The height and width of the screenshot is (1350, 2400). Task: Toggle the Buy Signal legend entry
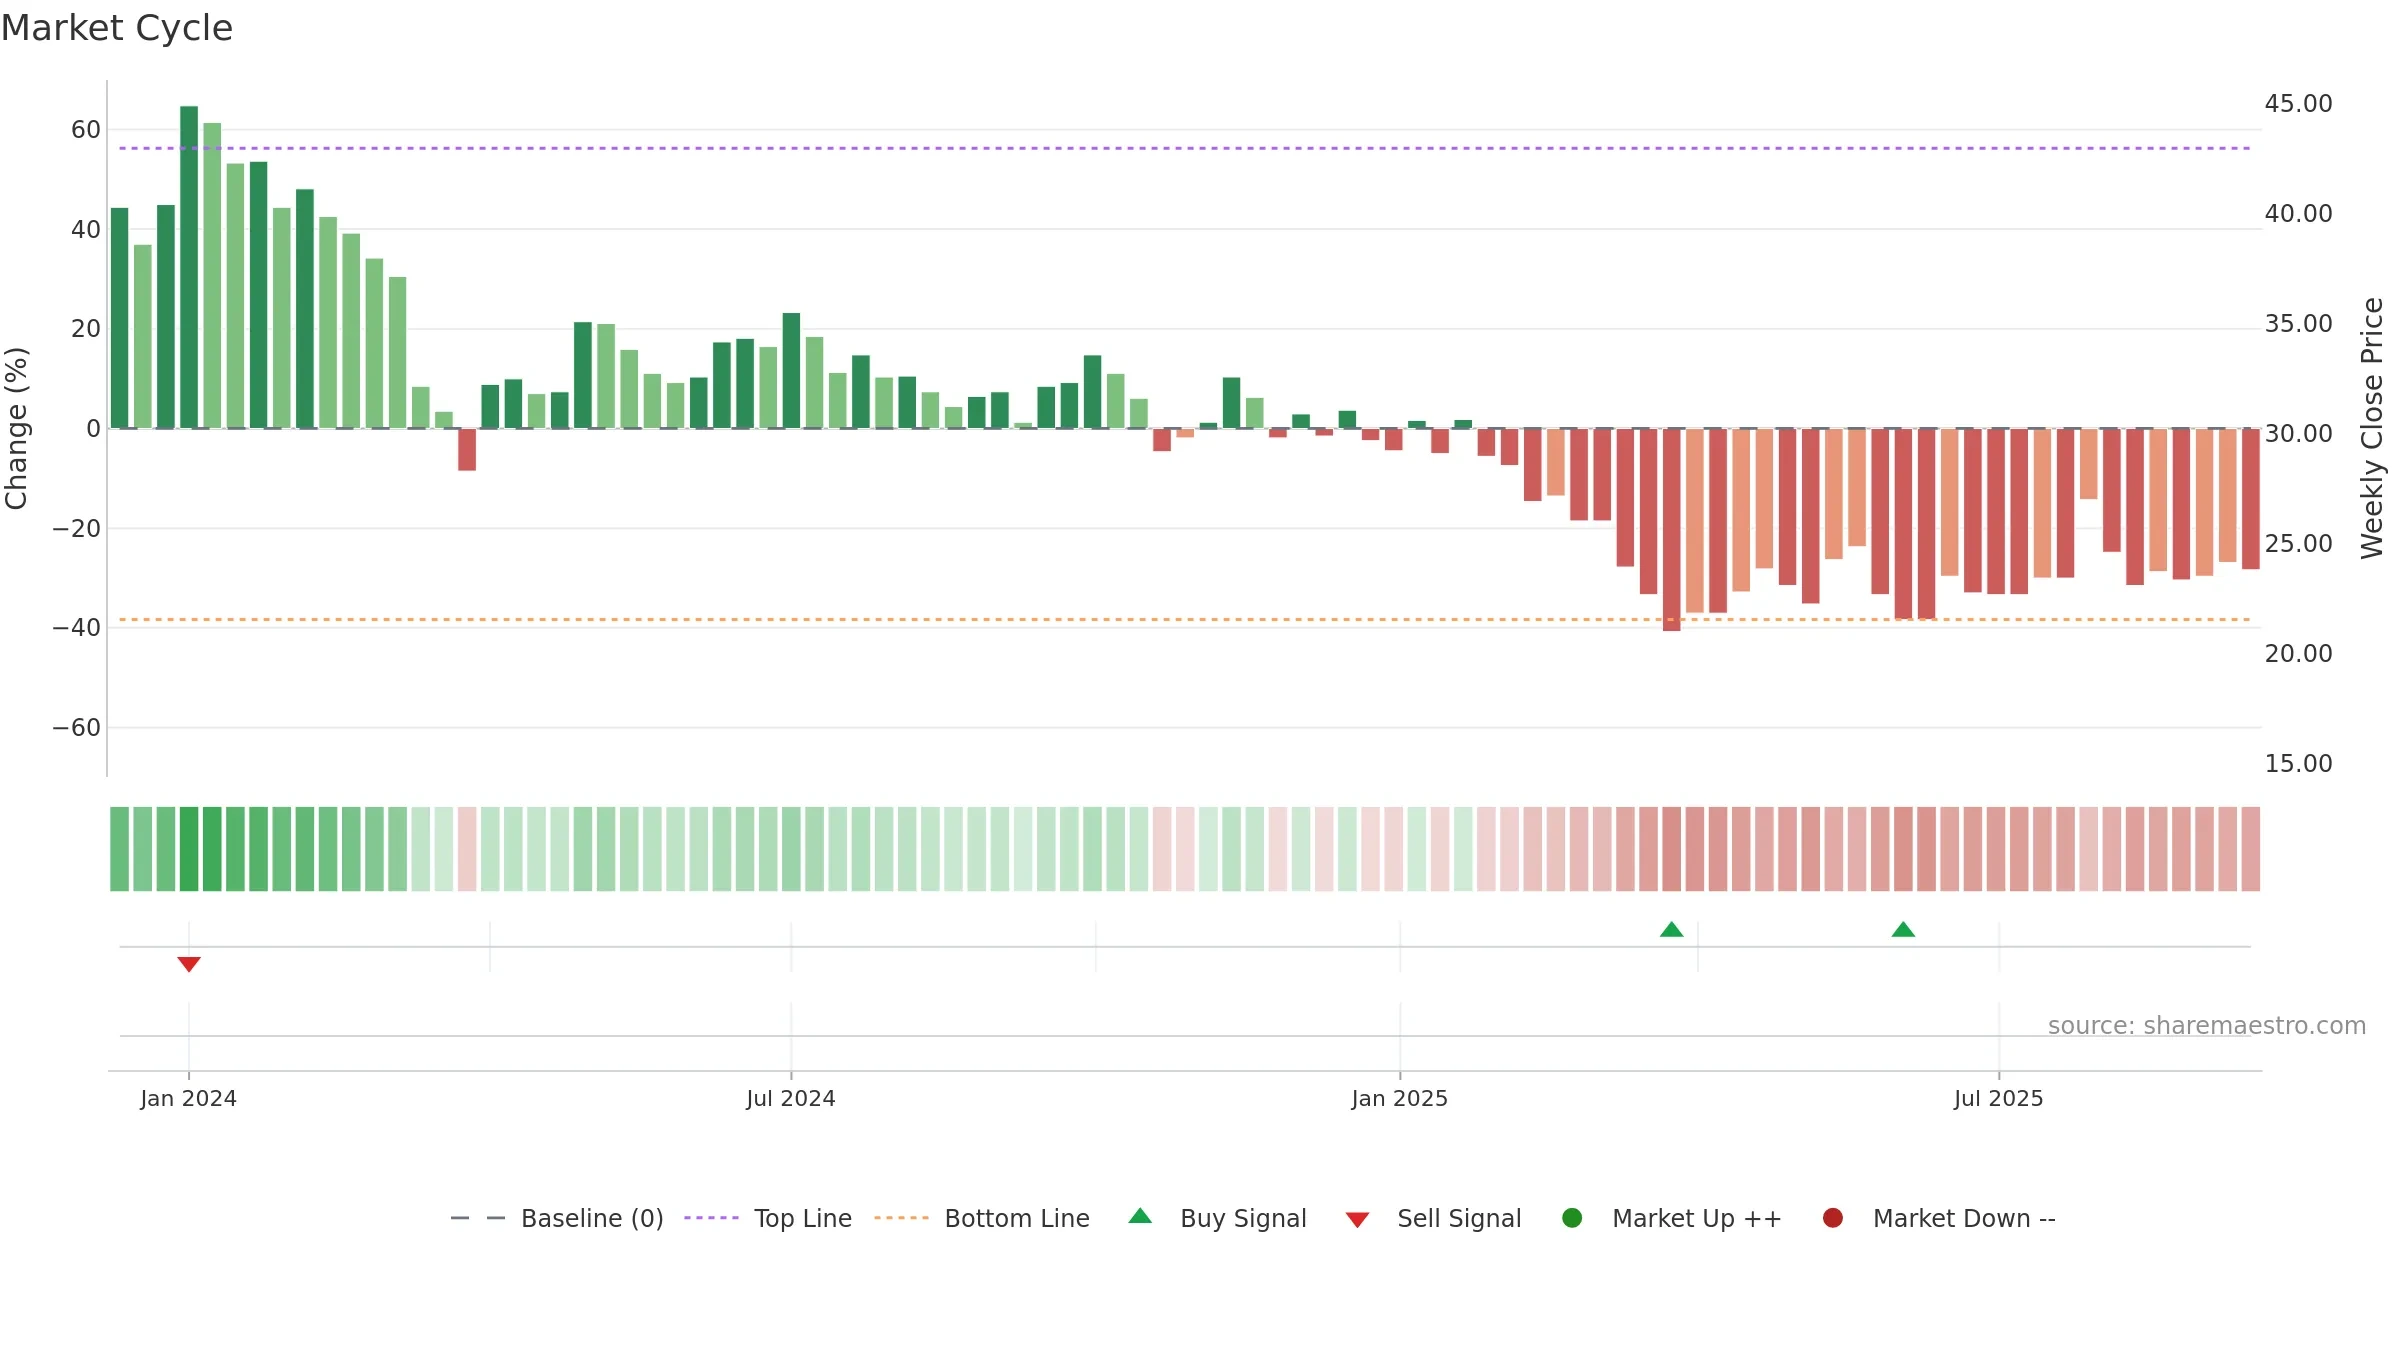[1217, 1218]
